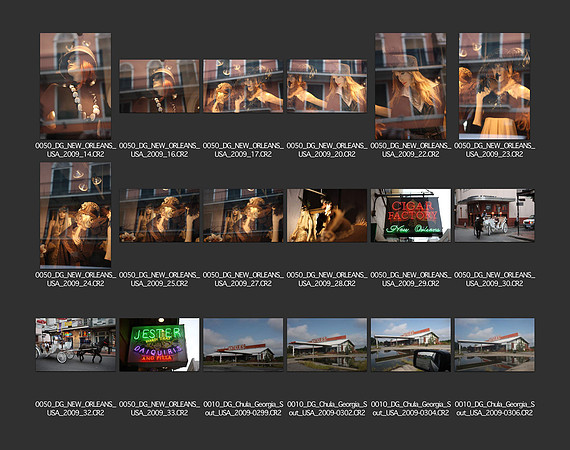The height and width of the screenshot is (450, 570).
Task: Select thumbnail of Chula Georgia photo 0306.CR2
Action: (494, 345)
